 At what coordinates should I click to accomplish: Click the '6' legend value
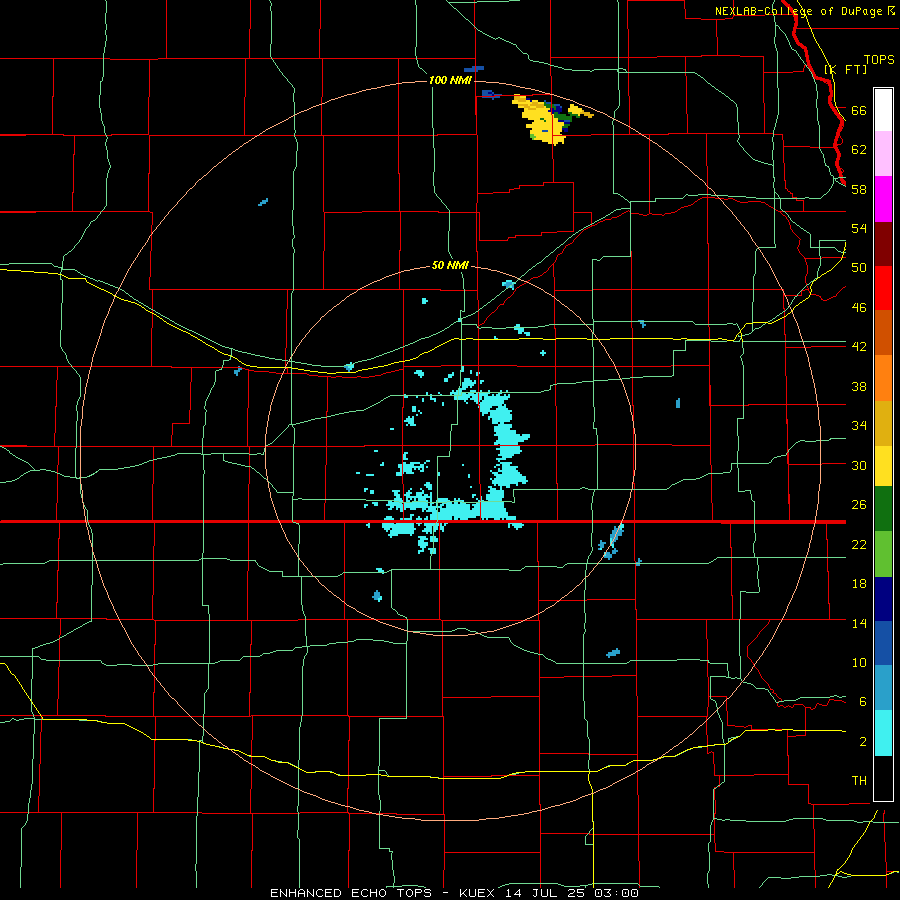[x=862, y=702]
